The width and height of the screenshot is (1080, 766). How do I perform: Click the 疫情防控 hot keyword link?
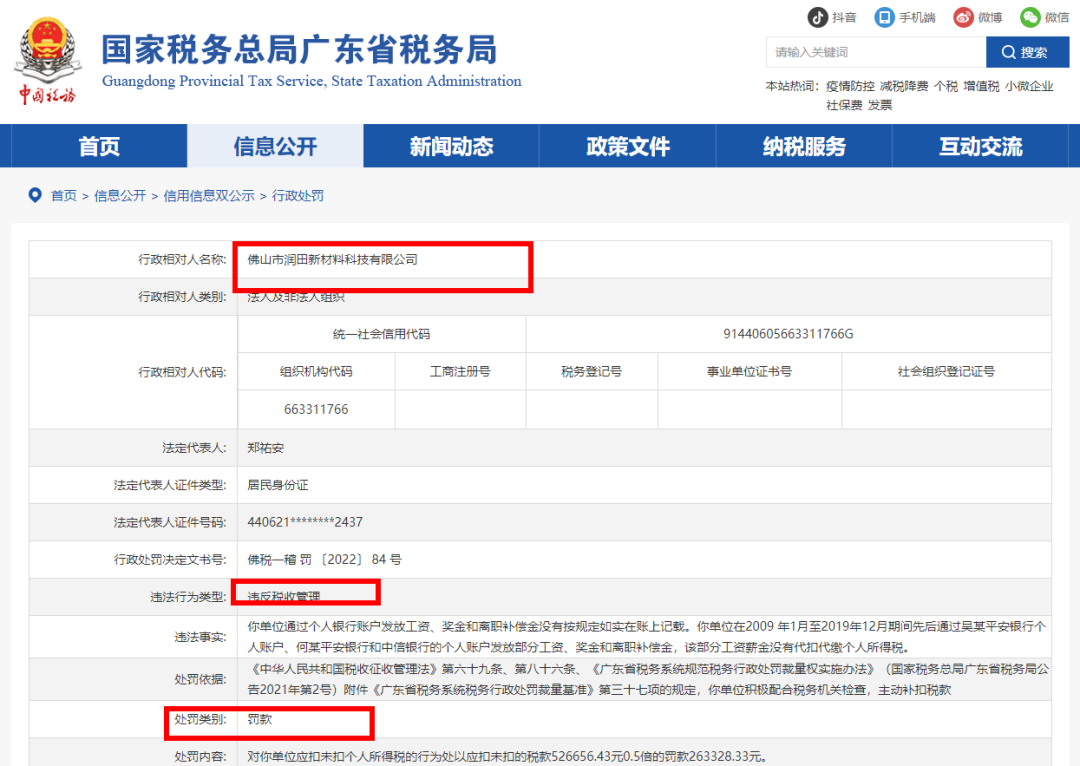851,86
